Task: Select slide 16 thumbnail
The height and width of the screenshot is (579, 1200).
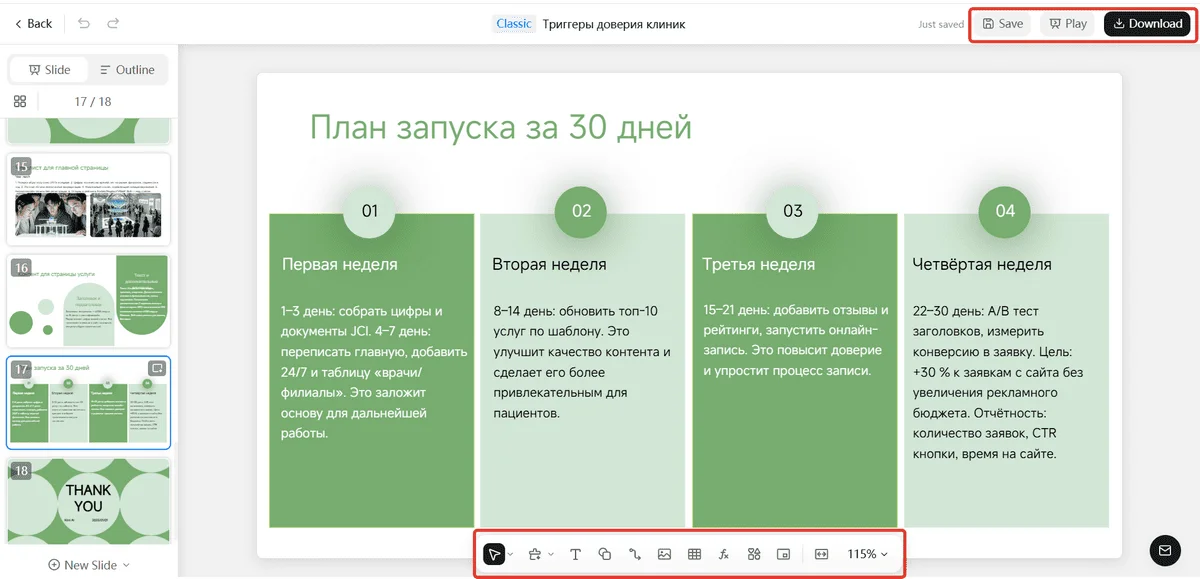Action: pos(89,300)
